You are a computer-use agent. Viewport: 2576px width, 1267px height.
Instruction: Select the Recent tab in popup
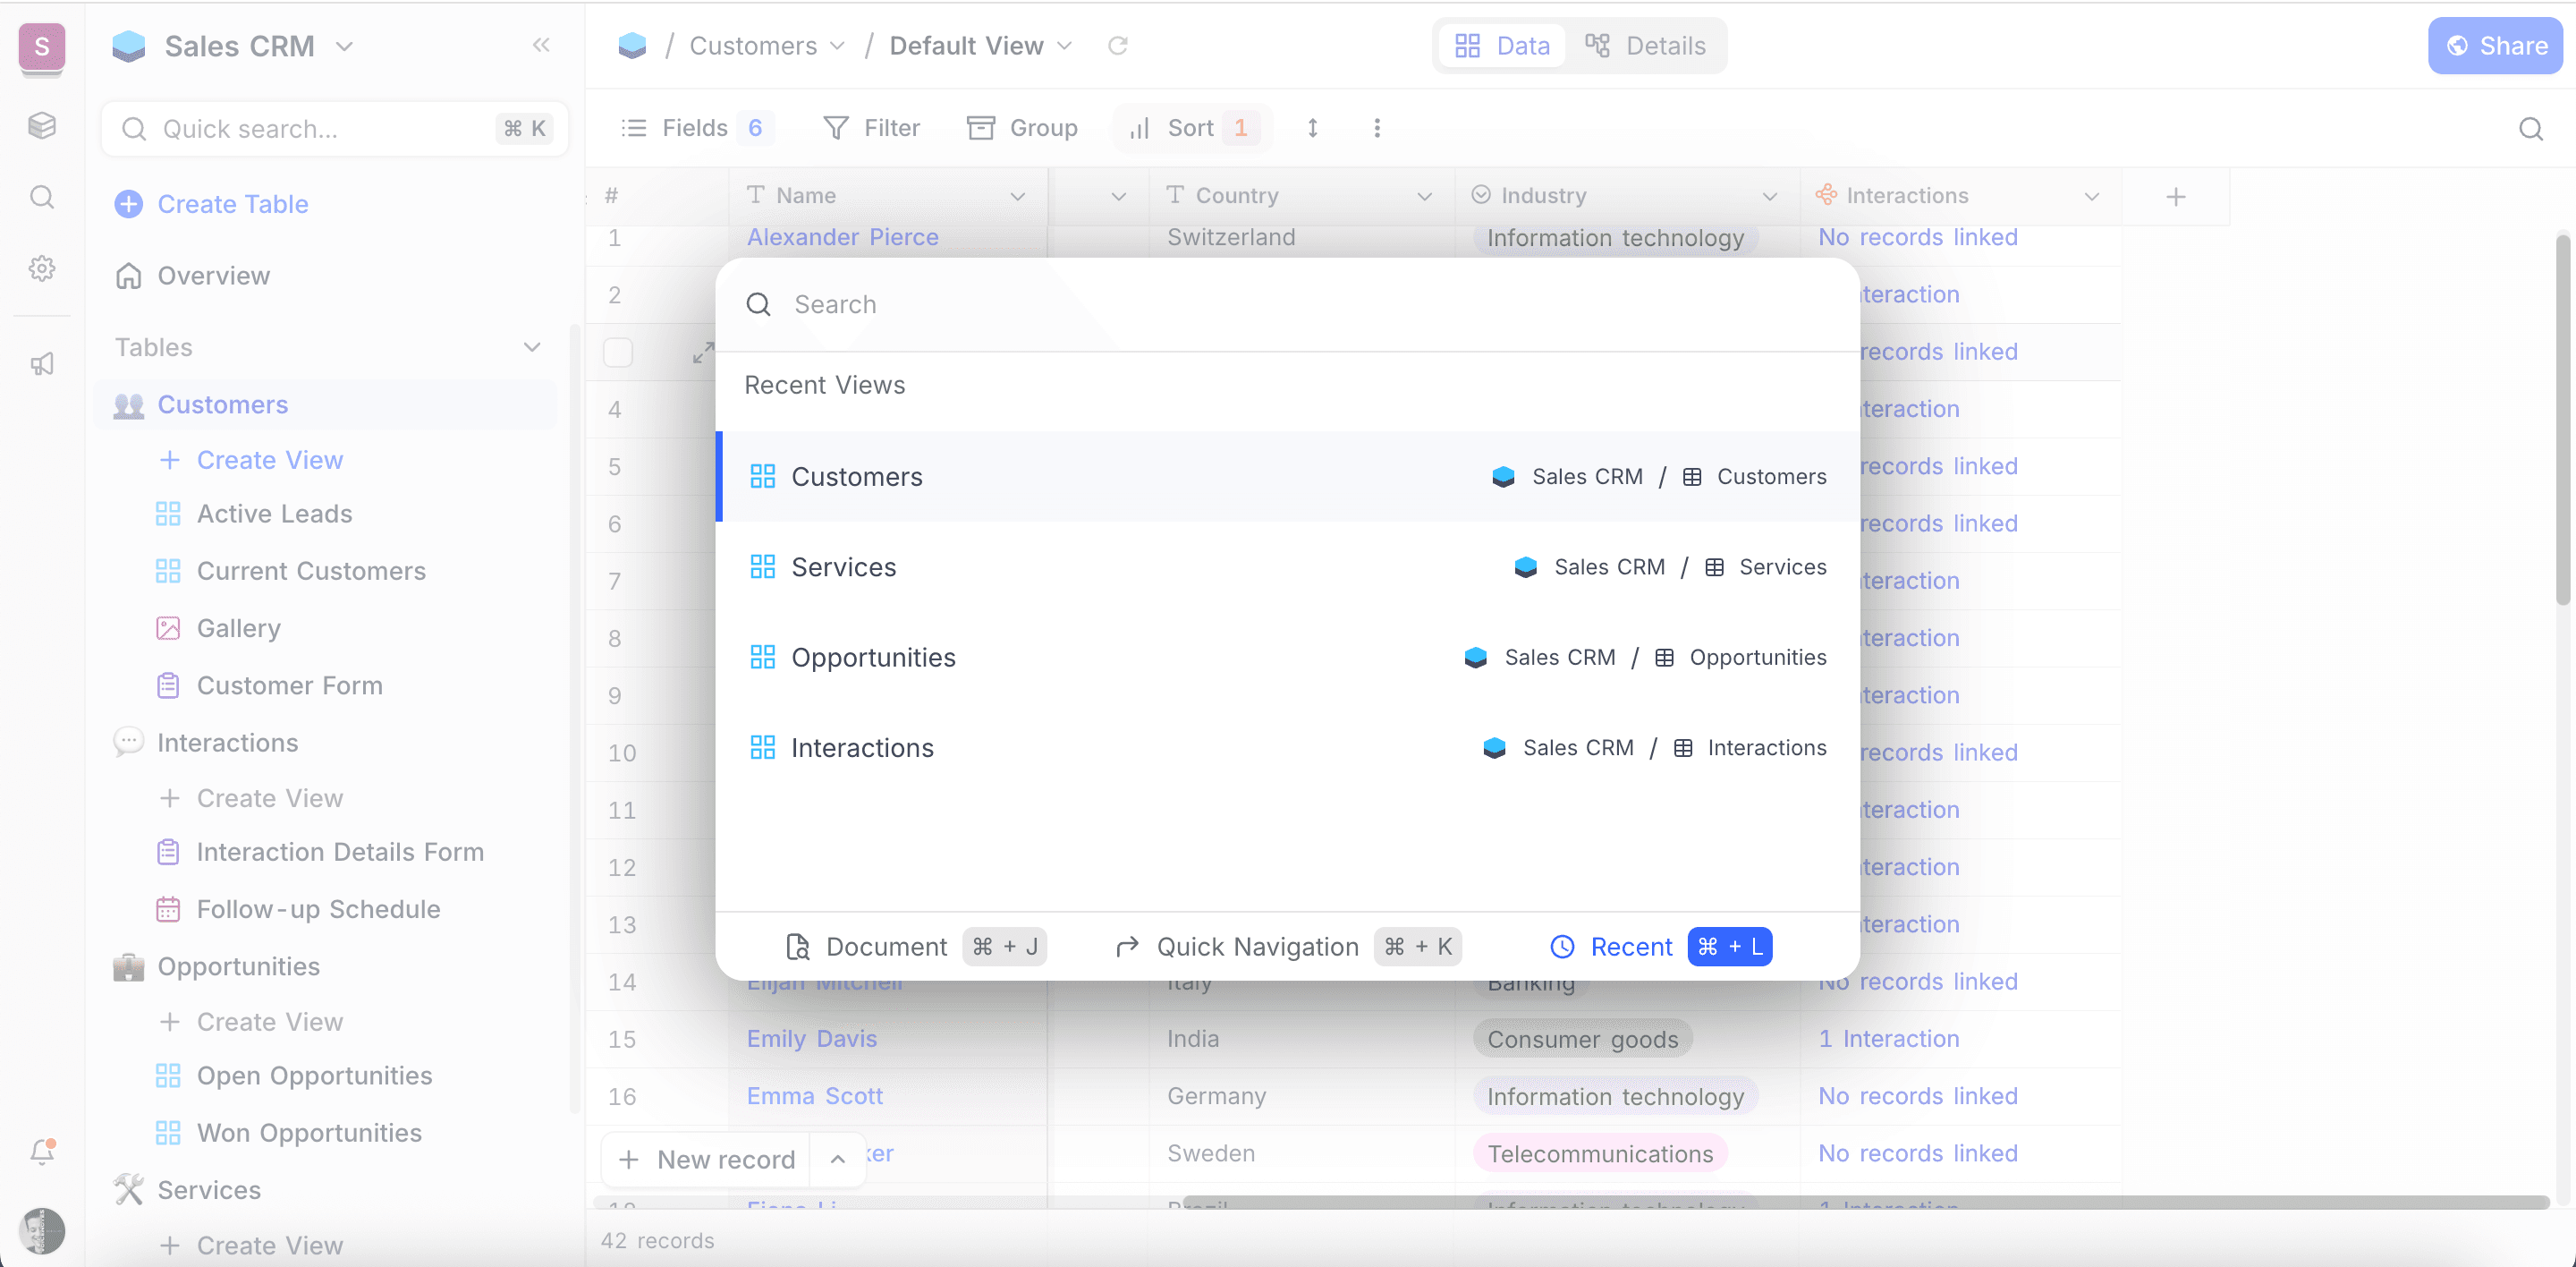click(x=1630, y=946)
